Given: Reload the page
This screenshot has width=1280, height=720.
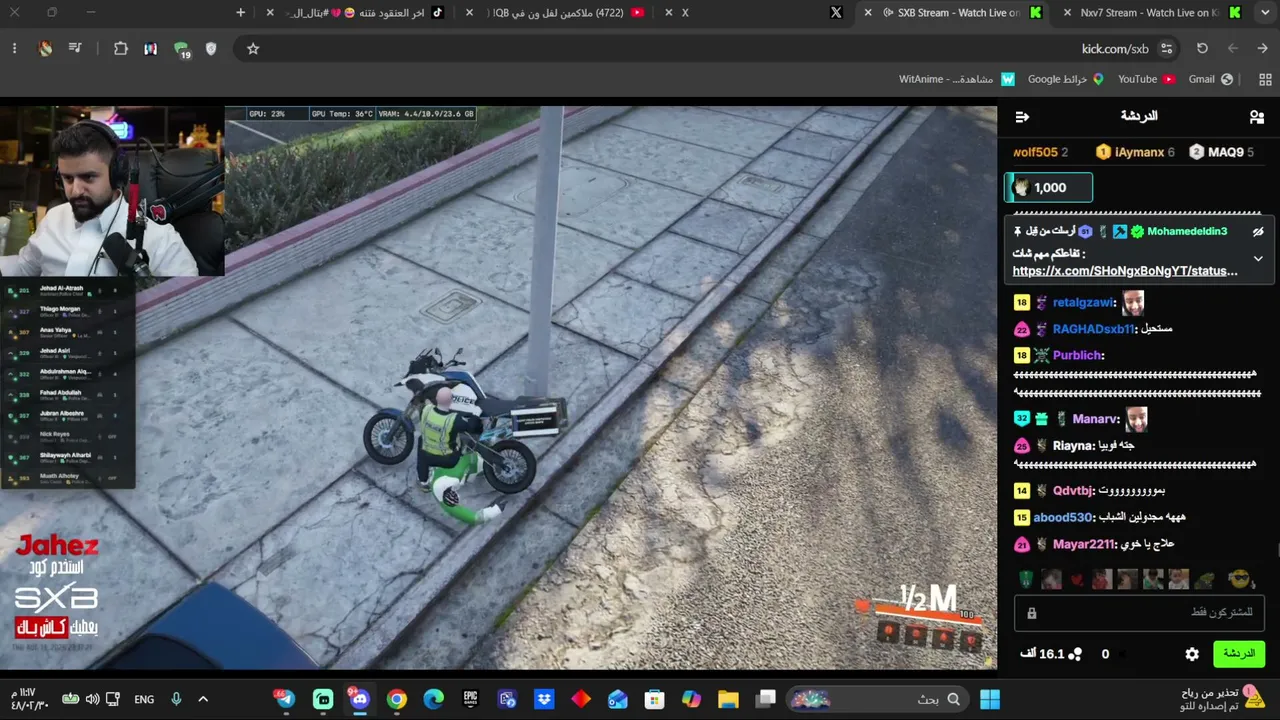Looking at the screenshot, I should pyautogui.click(x=1202, y=49).
